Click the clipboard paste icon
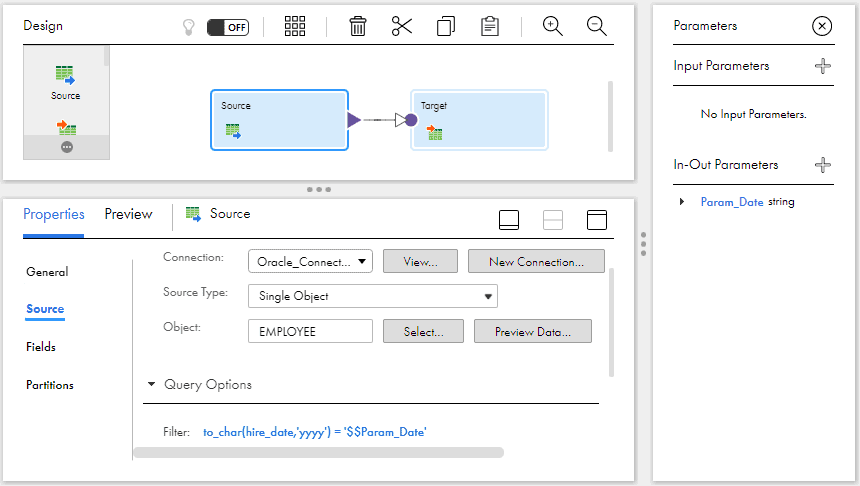 pyautogui.click(x=490, y=26)
